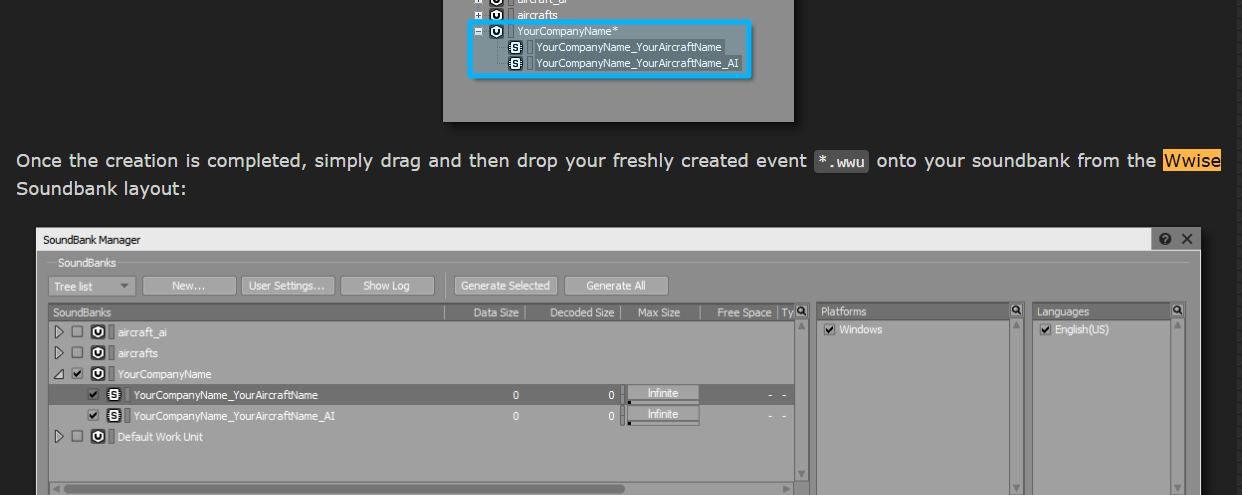Viewport: 1242px width, 495px height.
Task: Click the Max Size column header
Action: pyautogui.click(x=658, y=313)
